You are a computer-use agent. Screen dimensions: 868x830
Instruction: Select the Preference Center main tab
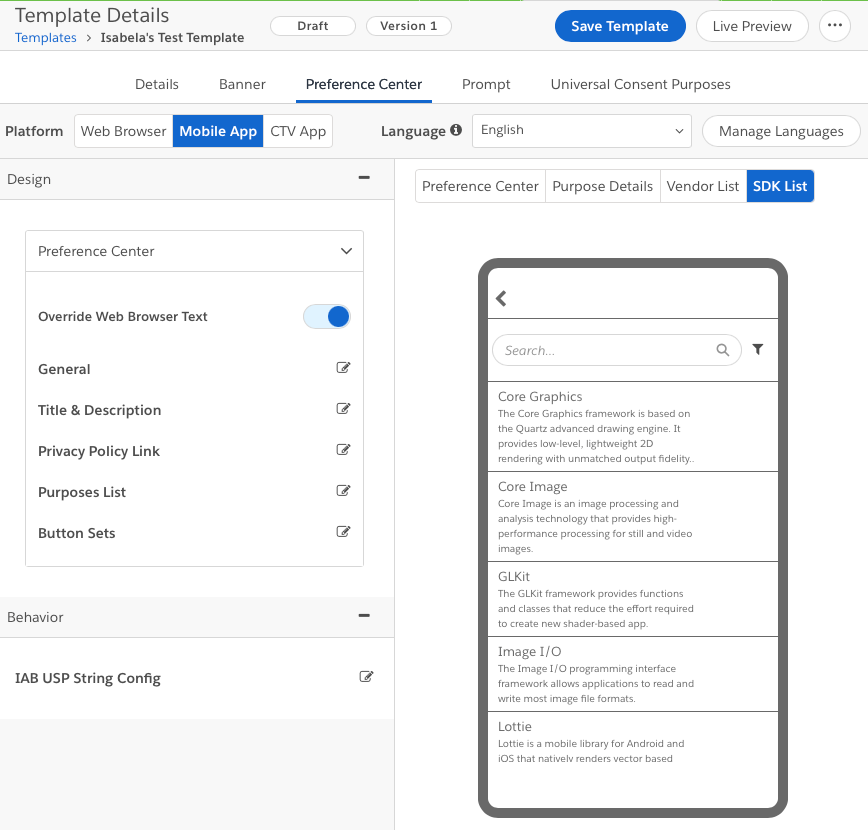coord(364,84)
